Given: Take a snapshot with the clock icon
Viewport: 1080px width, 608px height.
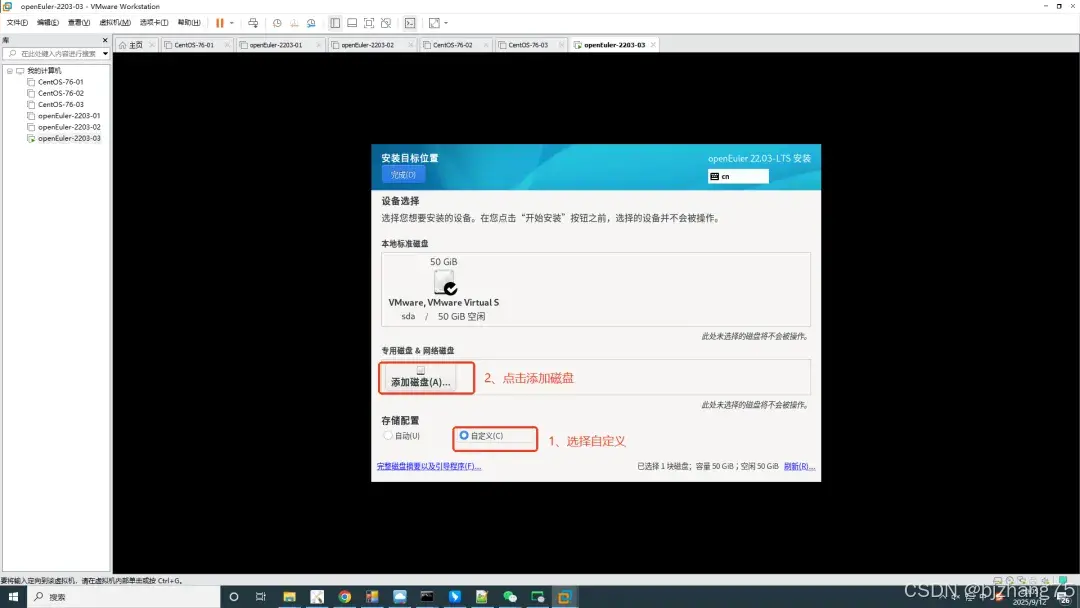Looking at the screenshot, I should (x=278, y=22).
